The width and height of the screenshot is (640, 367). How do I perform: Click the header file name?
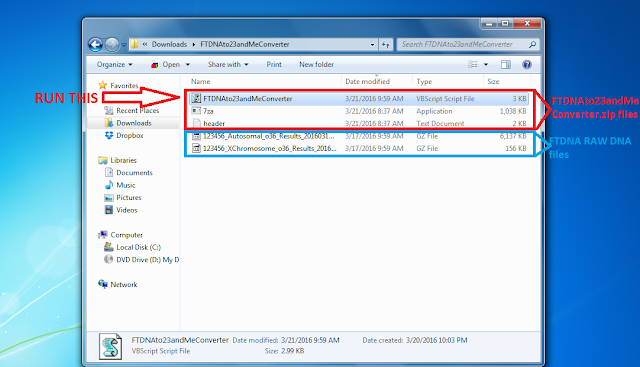click(x=214, y=123)
